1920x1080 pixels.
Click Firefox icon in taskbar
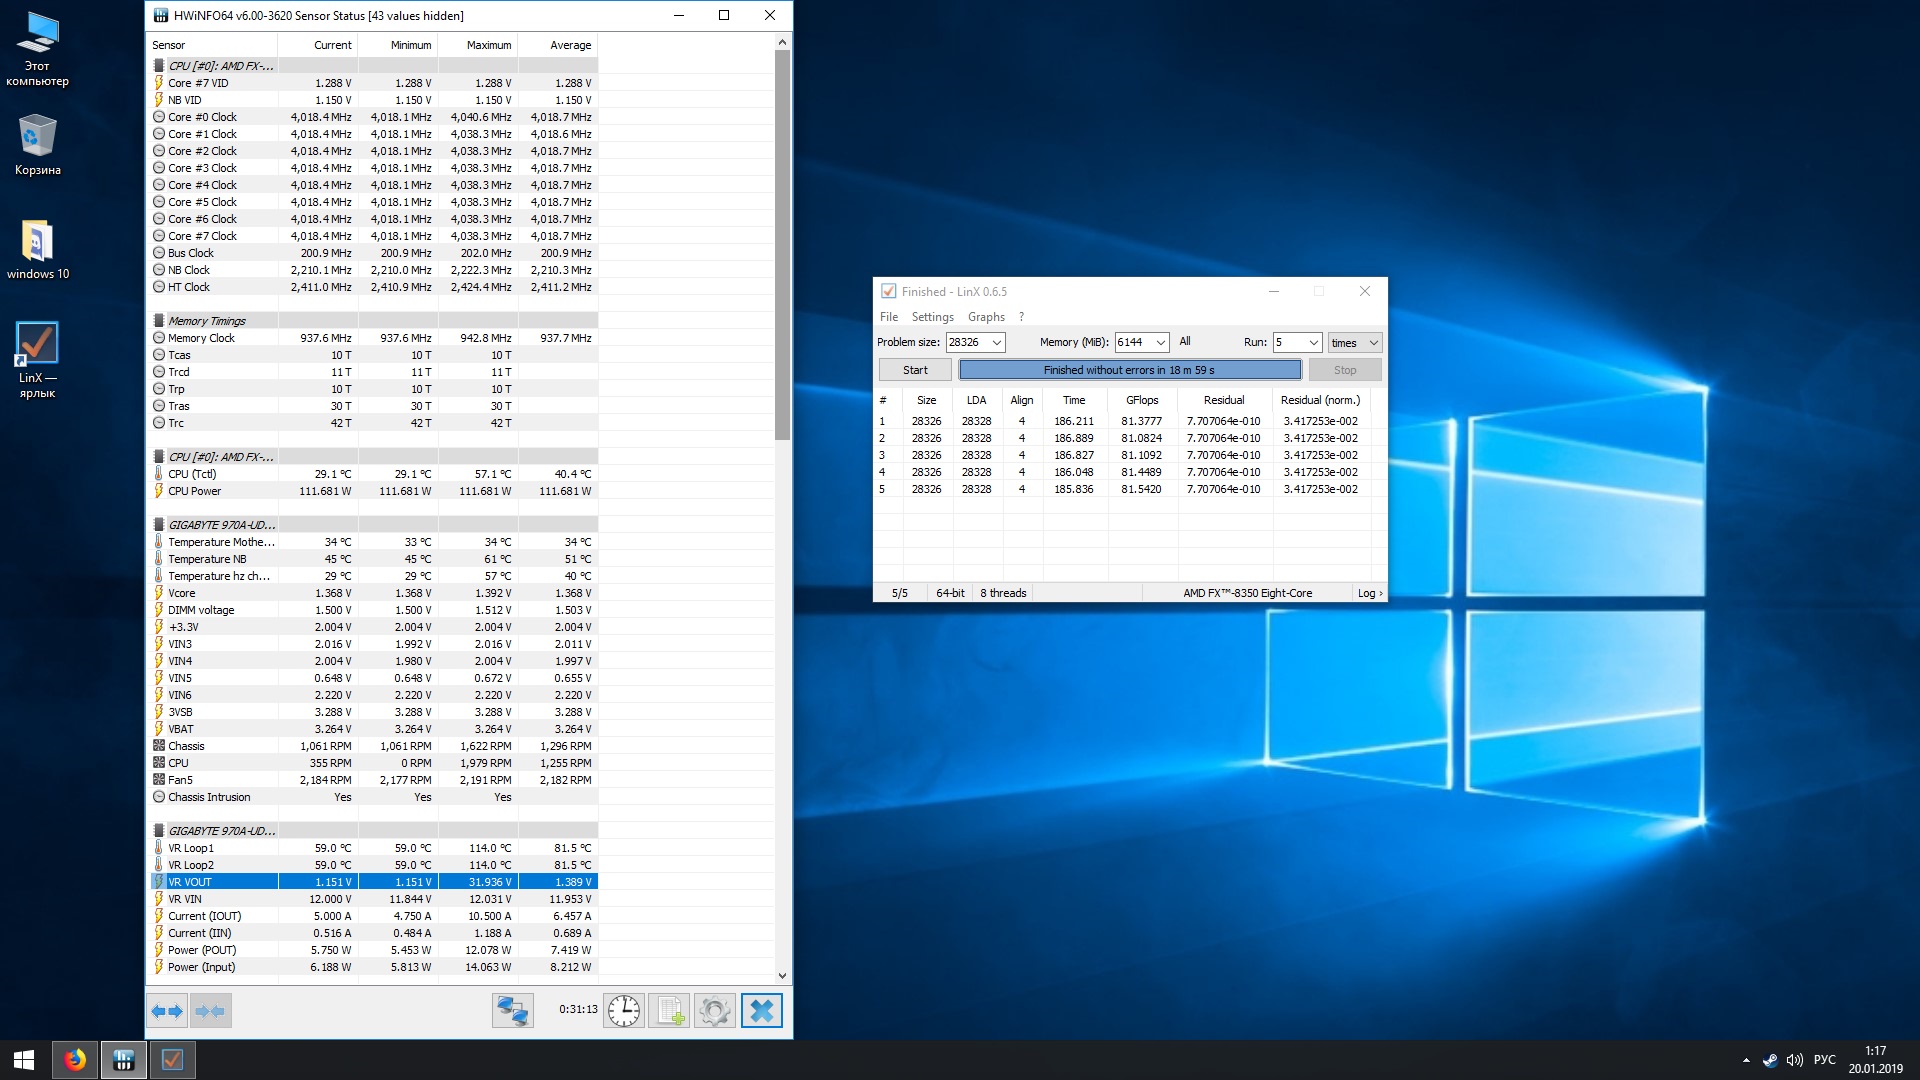pos(75,1060)
